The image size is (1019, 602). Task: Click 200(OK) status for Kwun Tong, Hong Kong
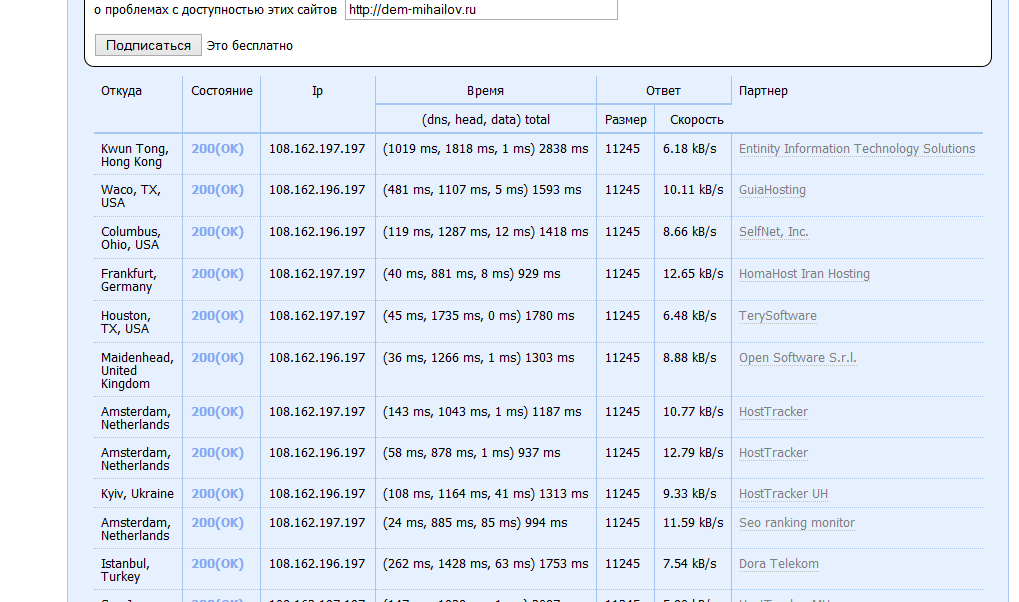pos(217,149)
